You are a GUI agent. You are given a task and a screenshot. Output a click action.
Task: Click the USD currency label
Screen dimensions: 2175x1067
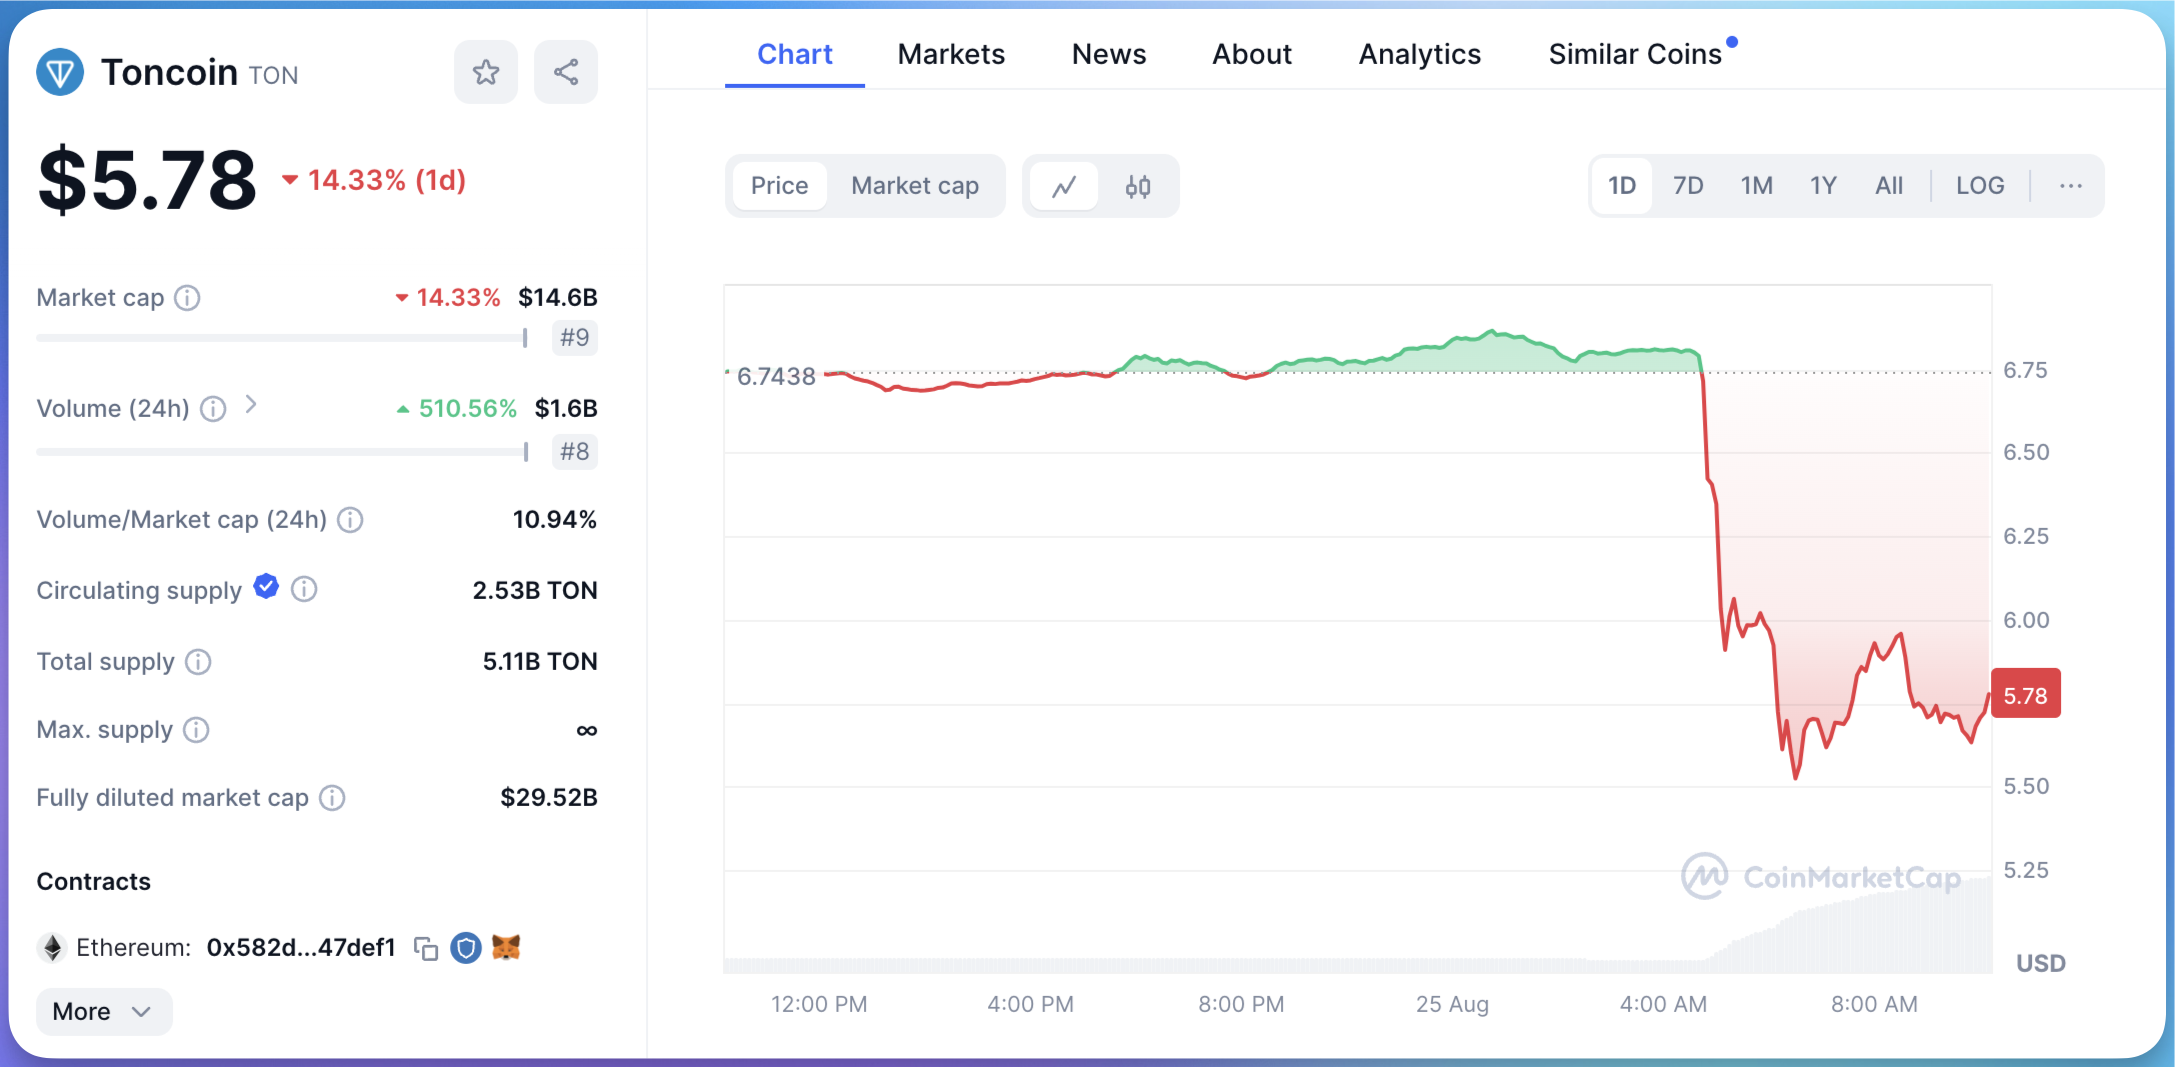pos(2041,963)
